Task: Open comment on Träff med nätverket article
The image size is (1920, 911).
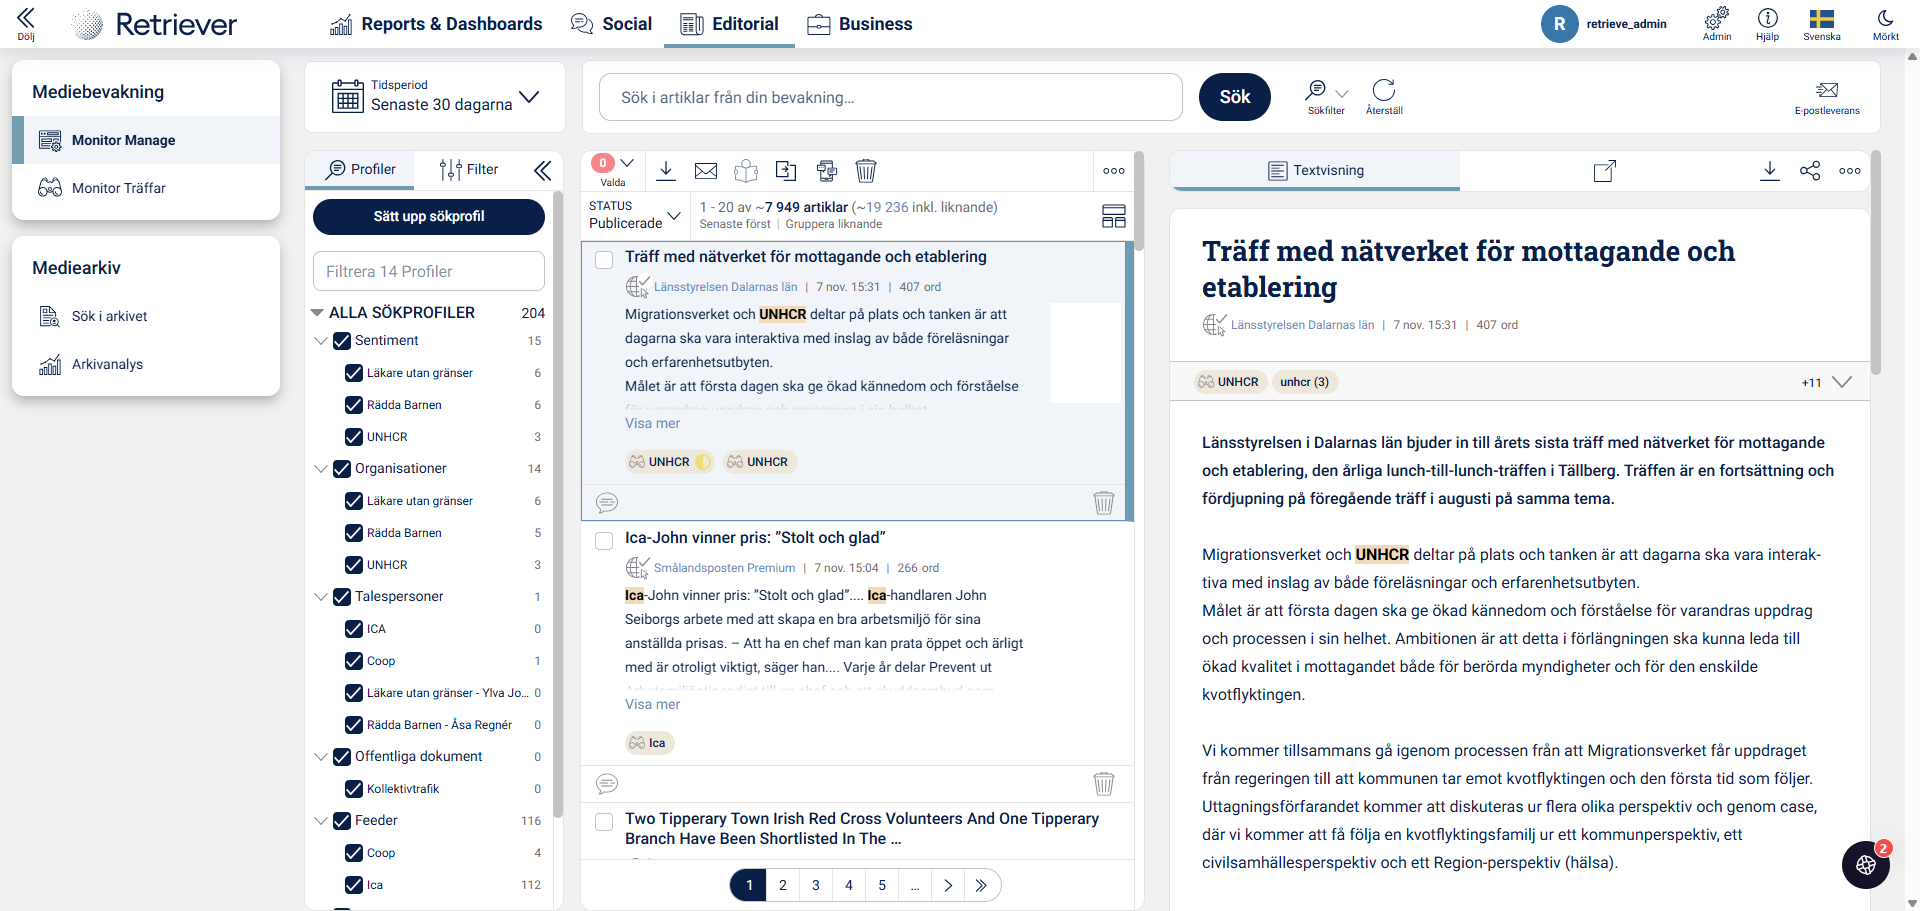Action: pyautogui.click(x=607, y=502)
